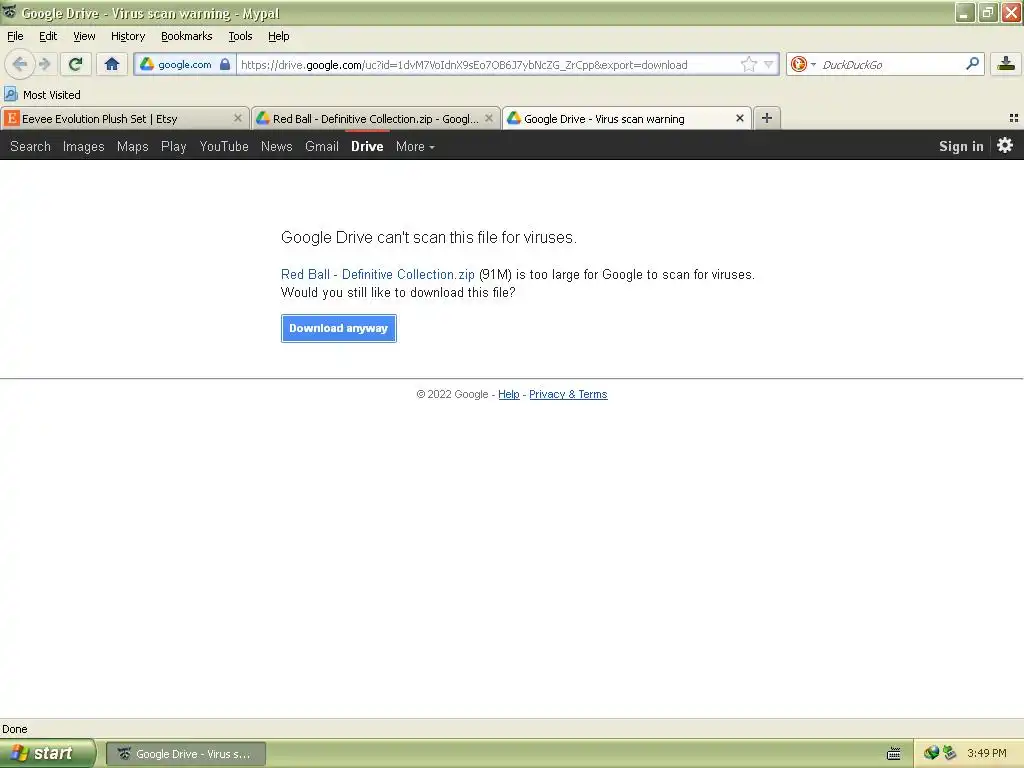Click the Most Visited bookmarks folder

42,95
